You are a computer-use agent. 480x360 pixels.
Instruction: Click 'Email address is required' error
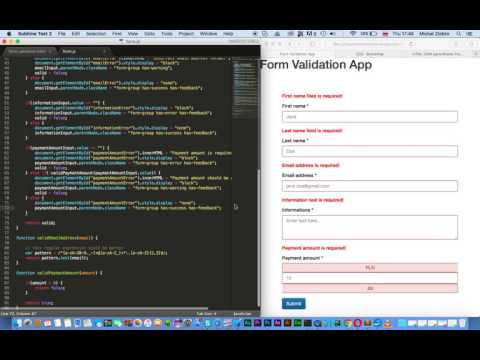point(311,165)
